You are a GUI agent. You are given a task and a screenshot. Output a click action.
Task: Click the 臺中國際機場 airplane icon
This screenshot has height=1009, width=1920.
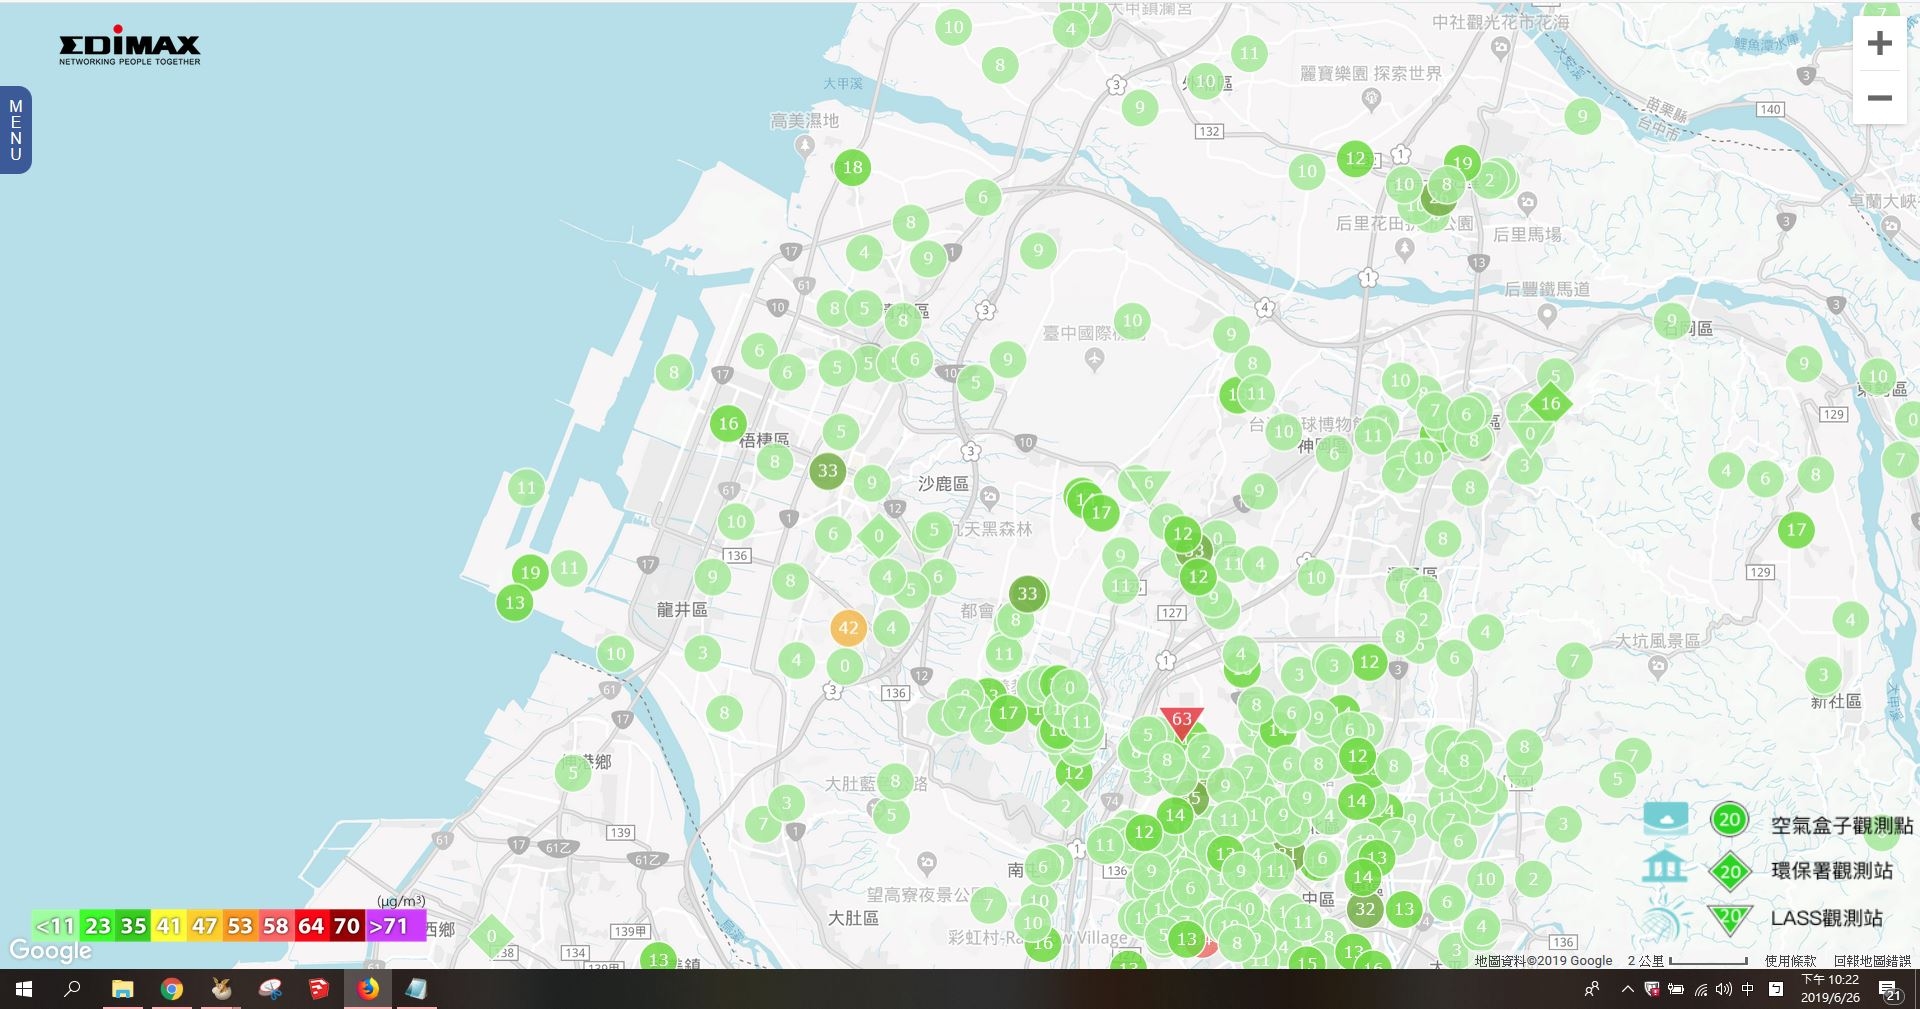coord(1094,358)
